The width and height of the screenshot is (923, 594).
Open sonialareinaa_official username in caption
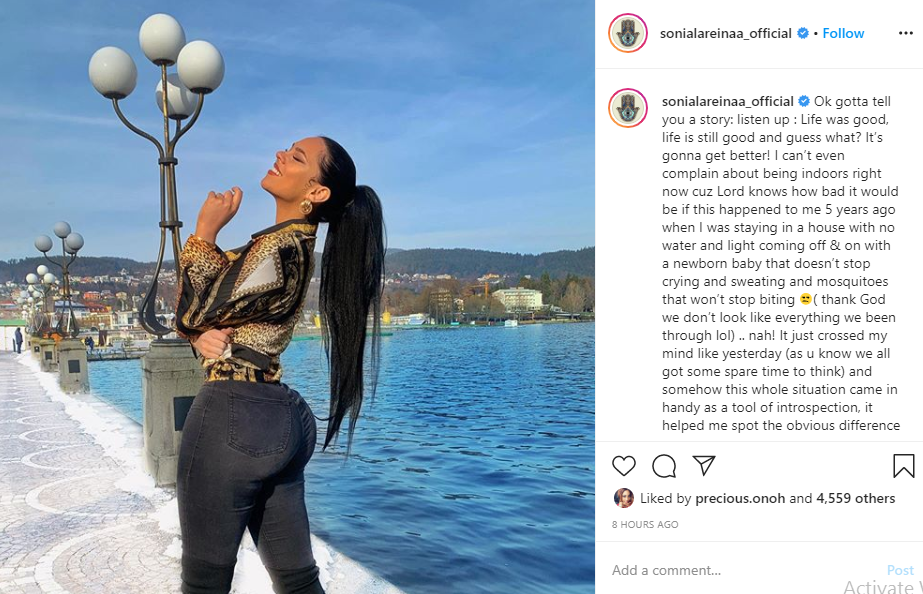point(728,101)
